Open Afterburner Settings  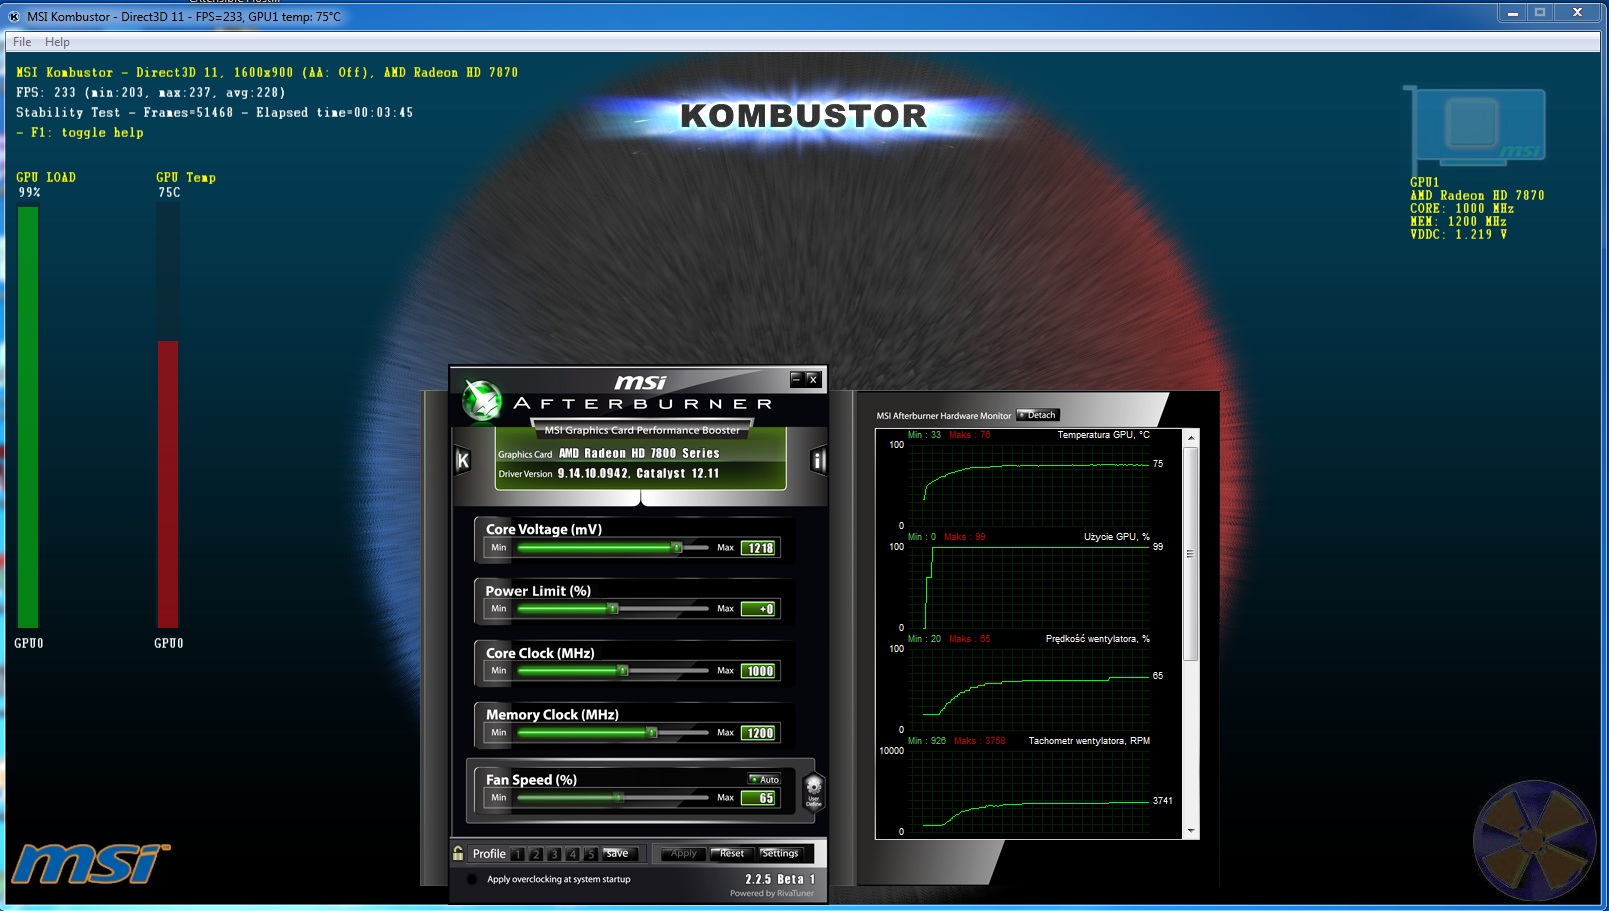point(780,853)
